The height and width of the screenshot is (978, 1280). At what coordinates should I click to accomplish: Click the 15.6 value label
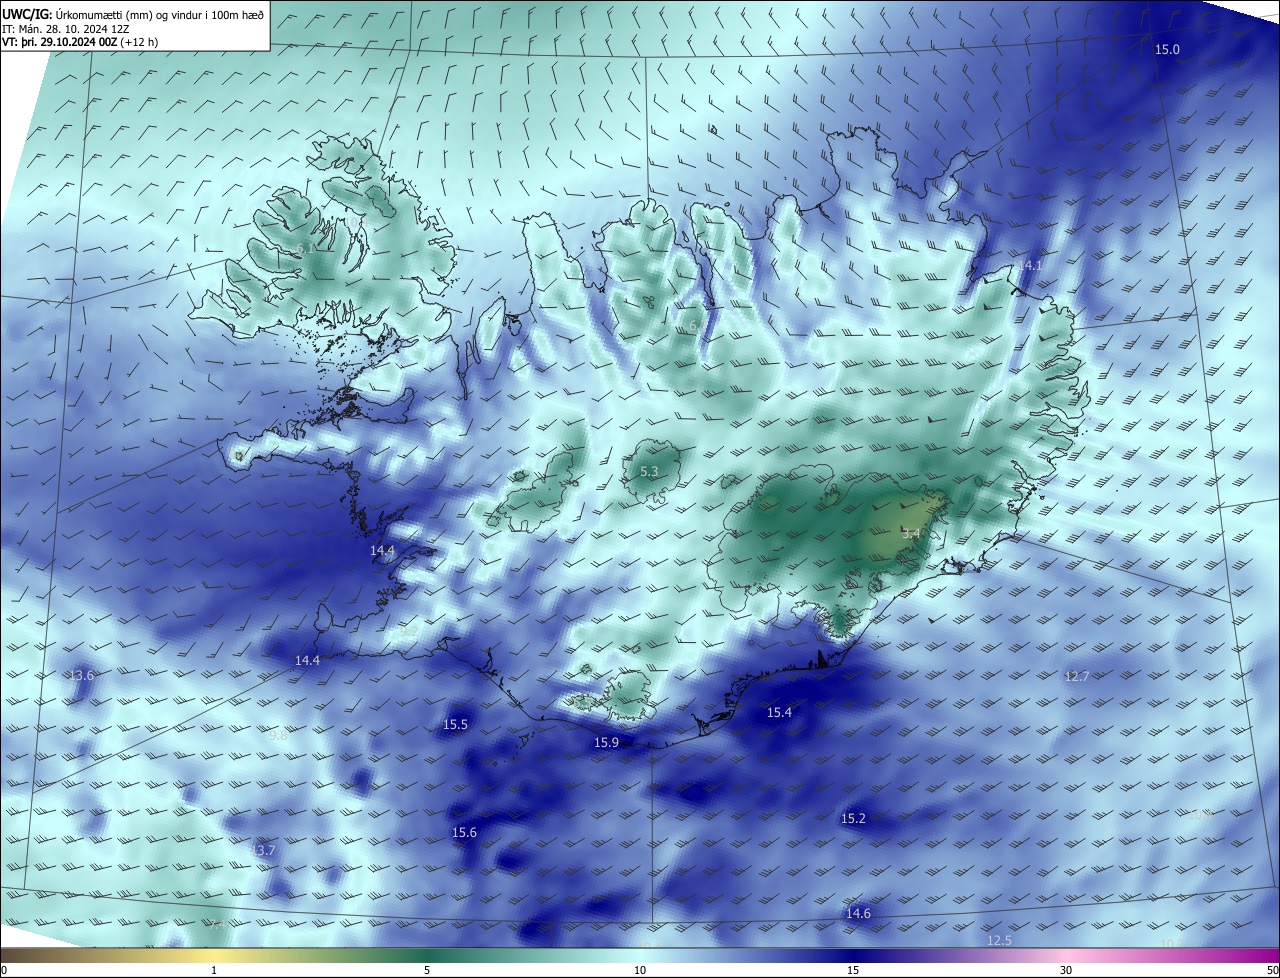pyautogui.click(x=464, y=832)
